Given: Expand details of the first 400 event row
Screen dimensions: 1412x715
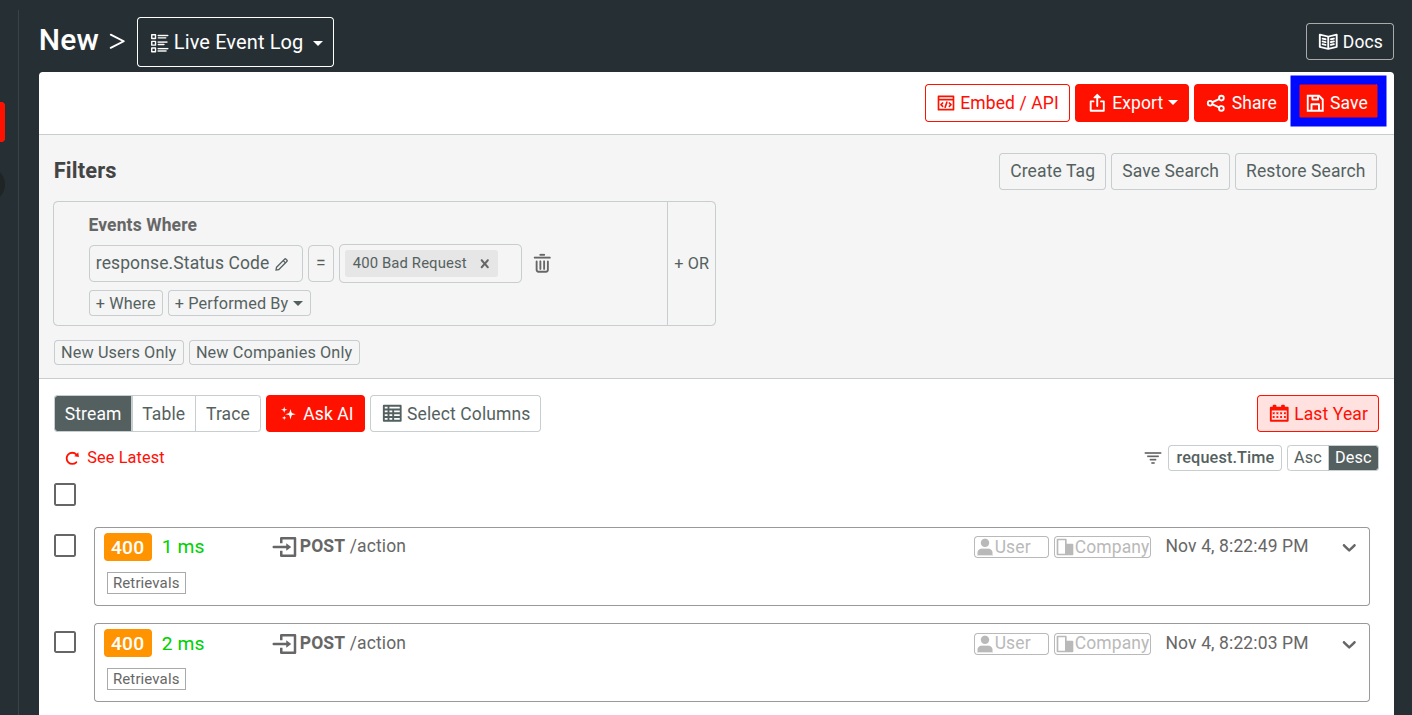Looking at the screenshot, I should pos(1349,547).
